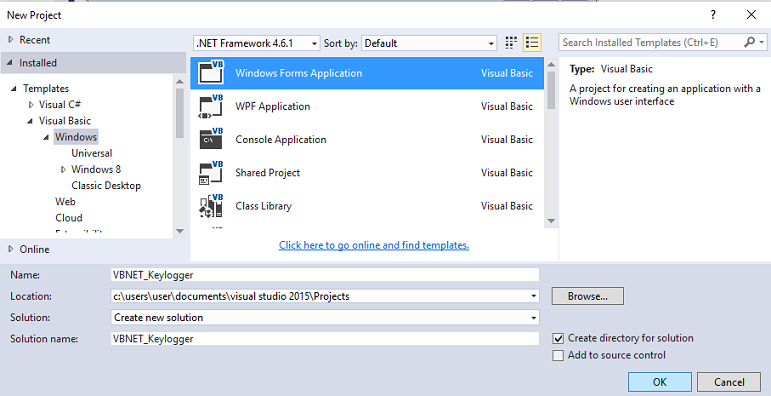Click the Browse... button

(588, 296)
